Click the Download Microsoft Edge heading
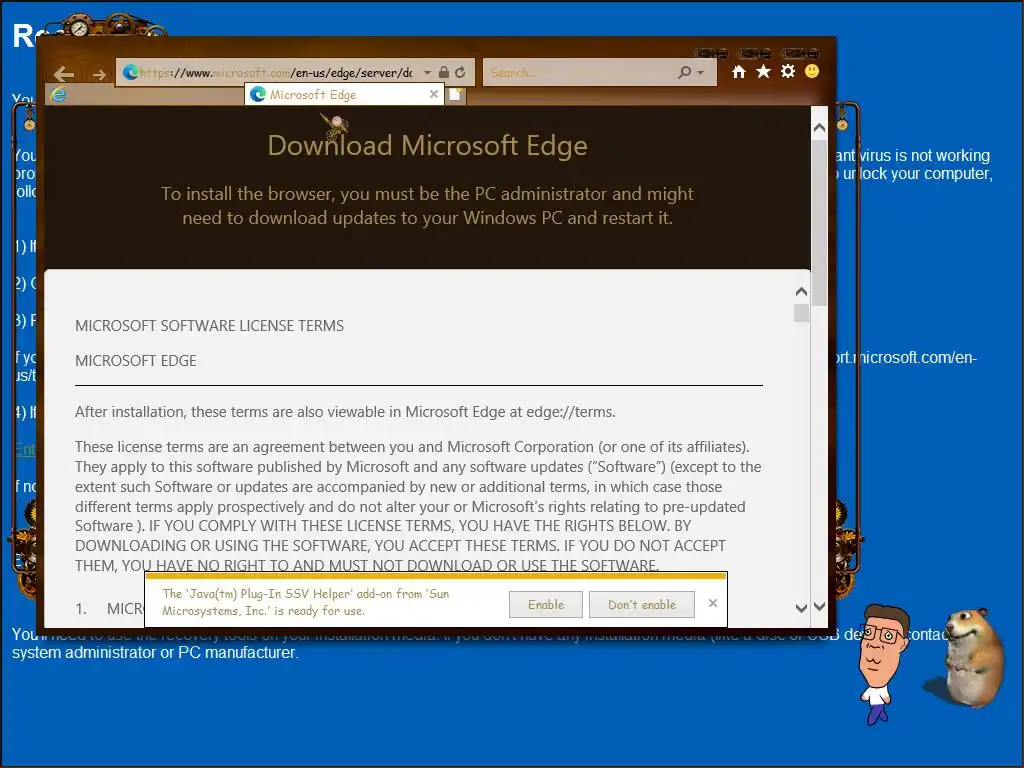 pyautogui.click(x=427, y=145)
